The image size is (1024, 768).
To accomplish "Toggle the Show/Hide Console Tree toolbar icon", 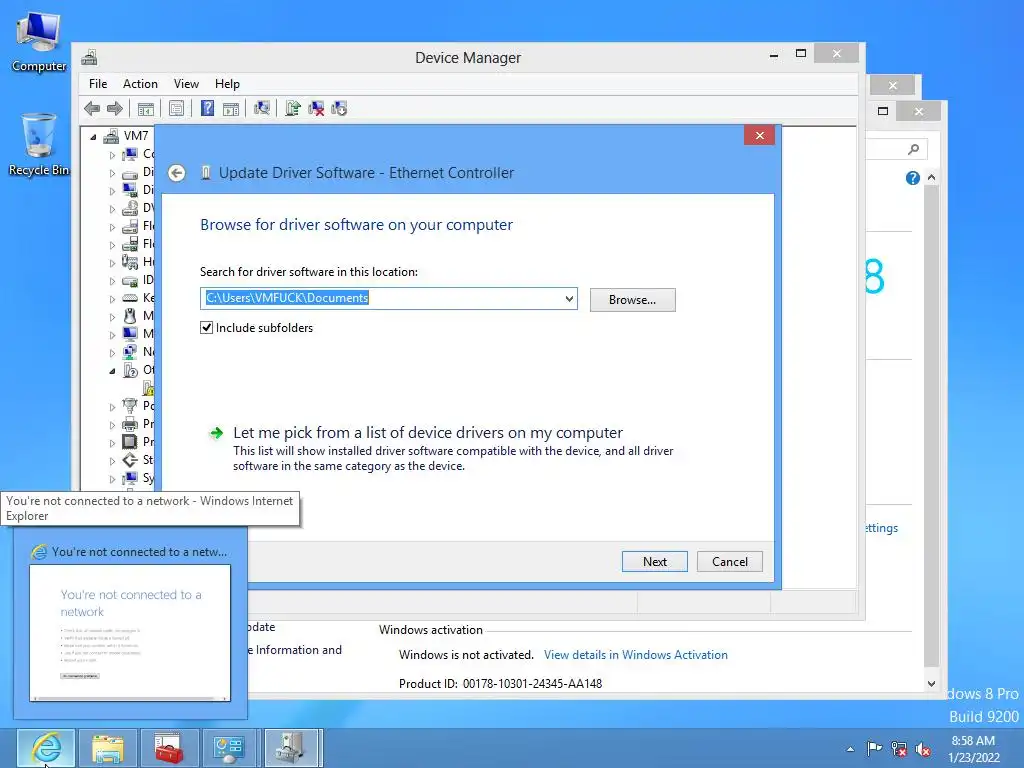I will pos(146,108).
